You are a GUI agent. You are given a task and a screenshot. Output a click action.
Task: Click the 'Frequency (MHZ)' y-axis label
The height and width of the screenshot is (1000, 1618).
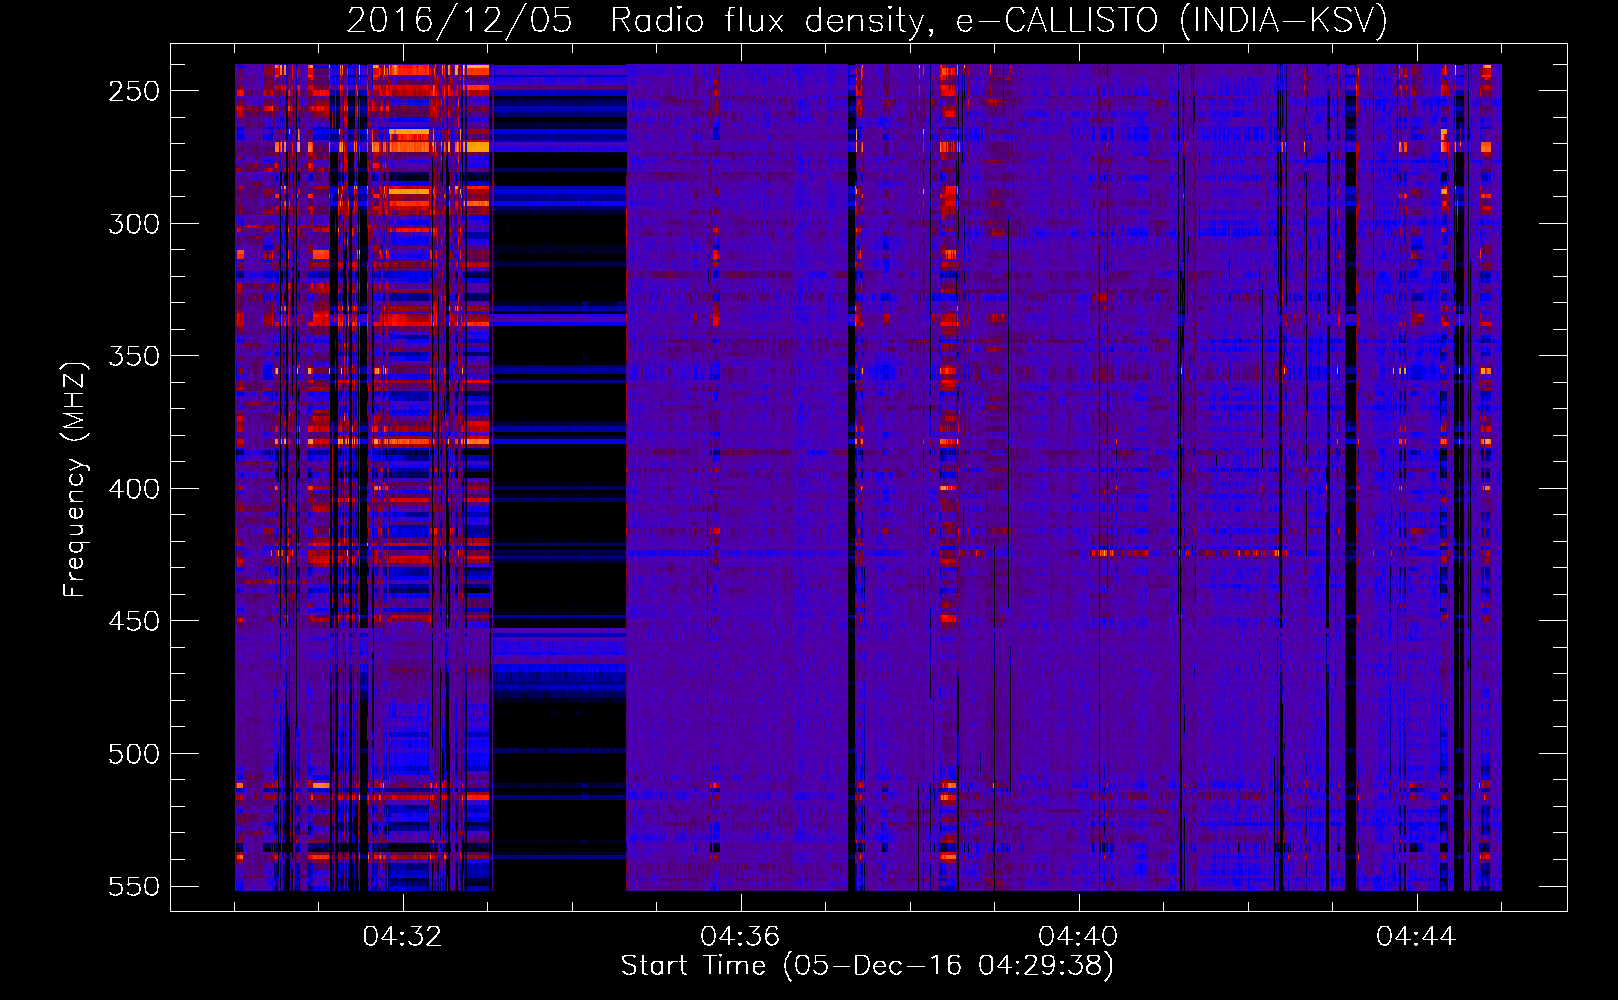(x=75, y=480)
